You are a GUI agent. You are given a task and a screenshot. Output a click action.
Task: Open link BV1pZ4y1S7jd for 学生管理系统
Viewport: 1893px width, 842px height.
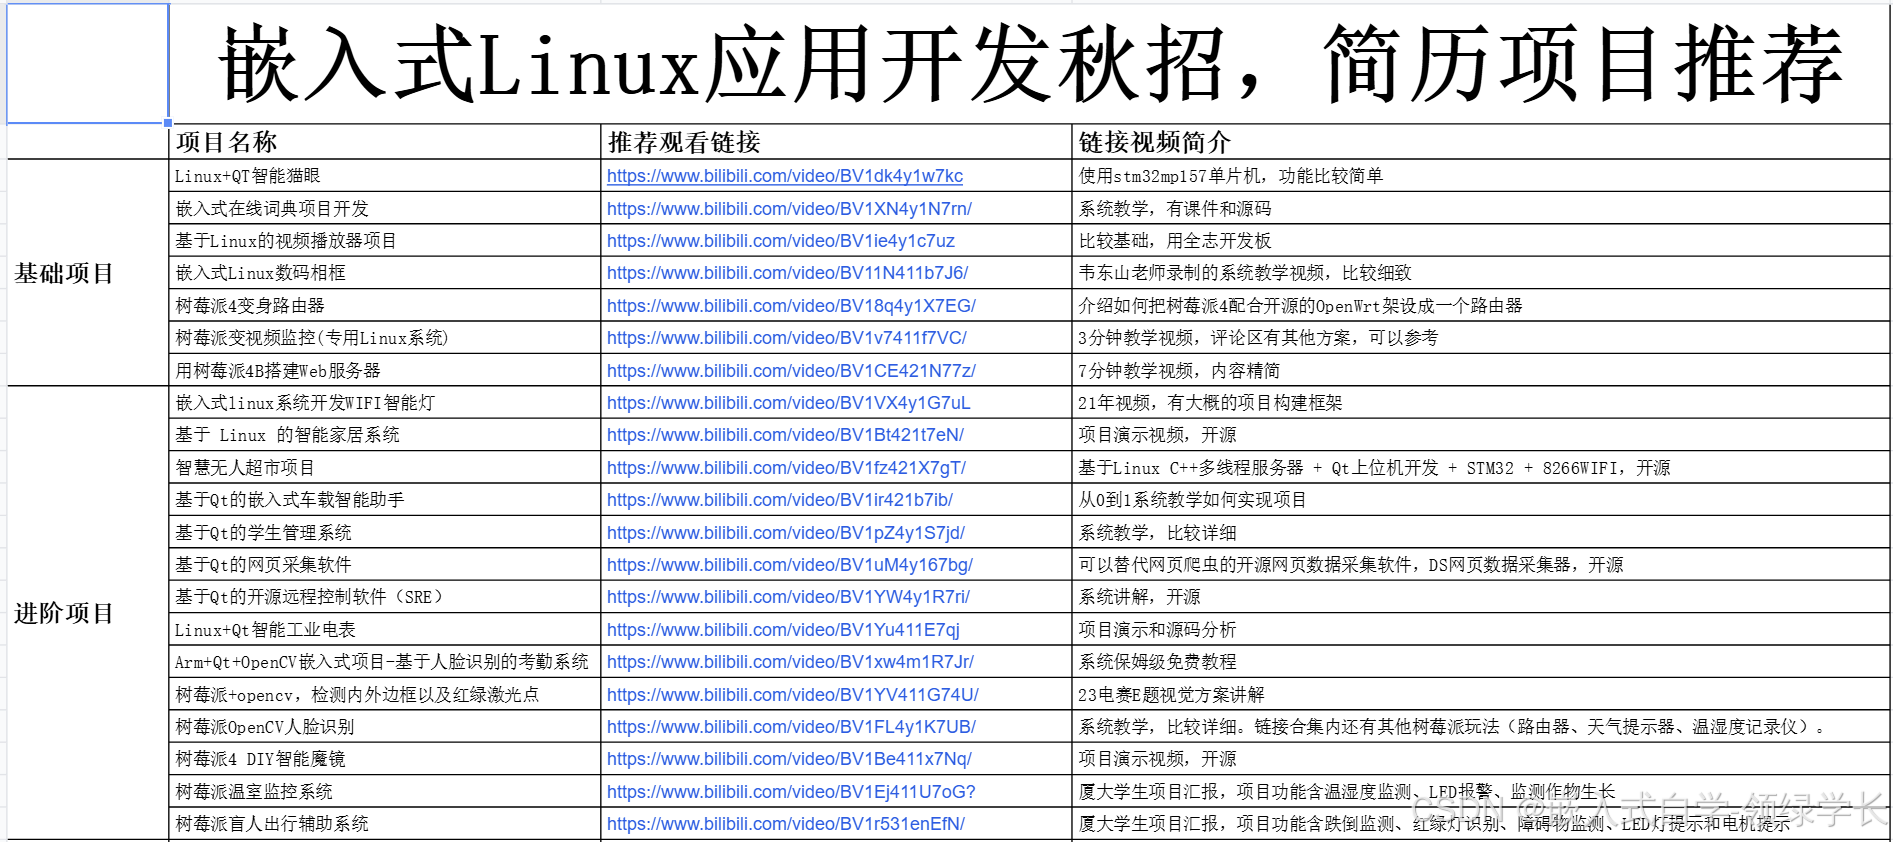pos(785,533)
